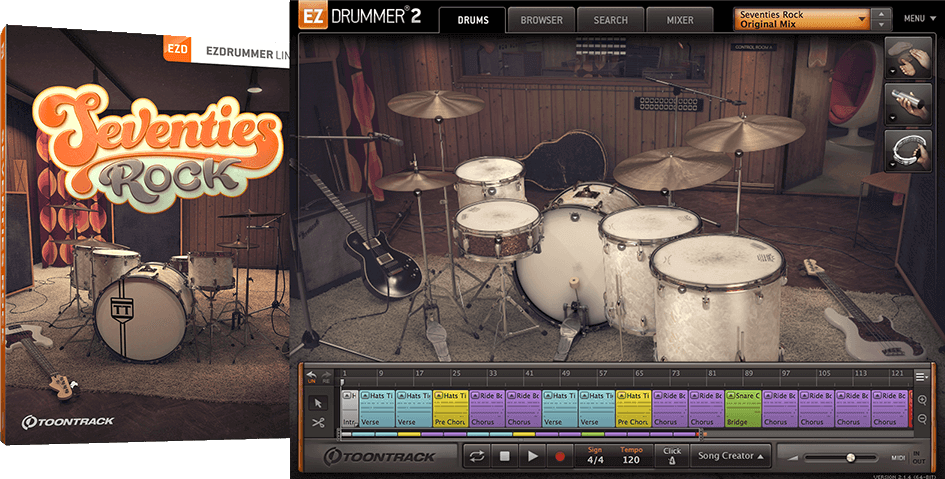Click the red record button
The height and width of the screenshot is (479, 945).
pos(559,456)
